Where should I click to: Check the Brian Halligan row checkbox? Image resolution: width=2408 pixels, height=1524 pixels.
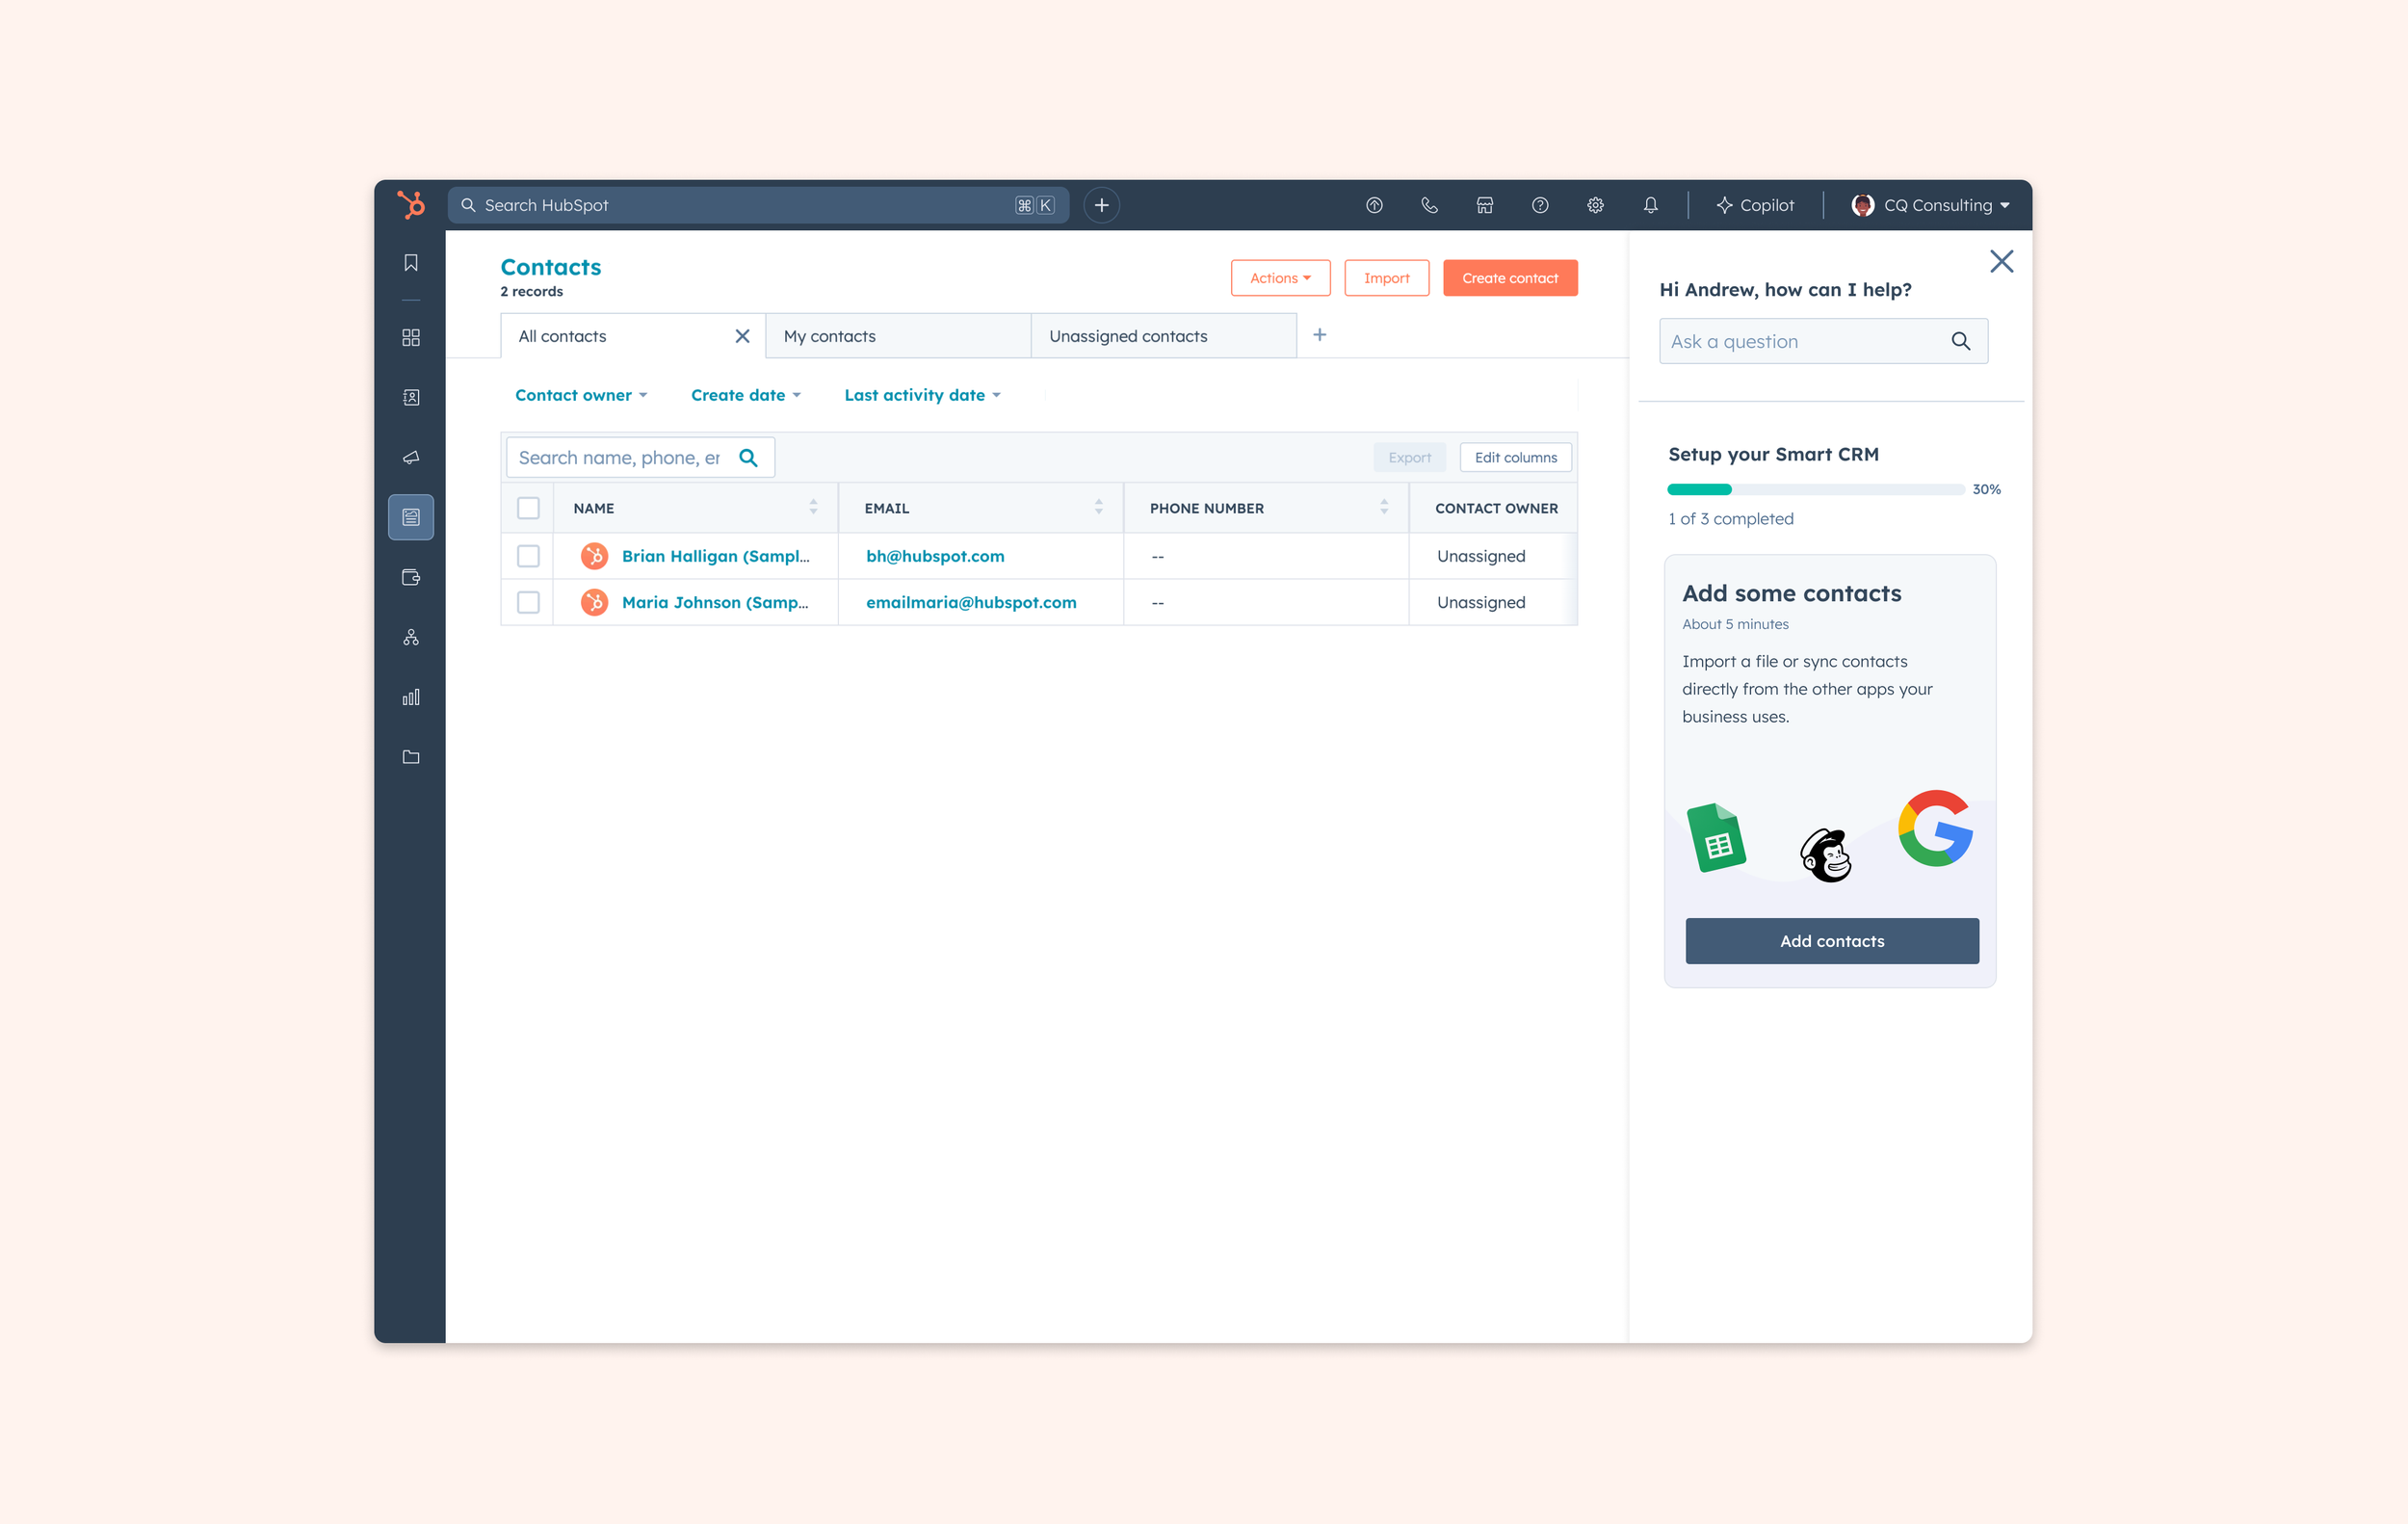(x=528, y=556)
